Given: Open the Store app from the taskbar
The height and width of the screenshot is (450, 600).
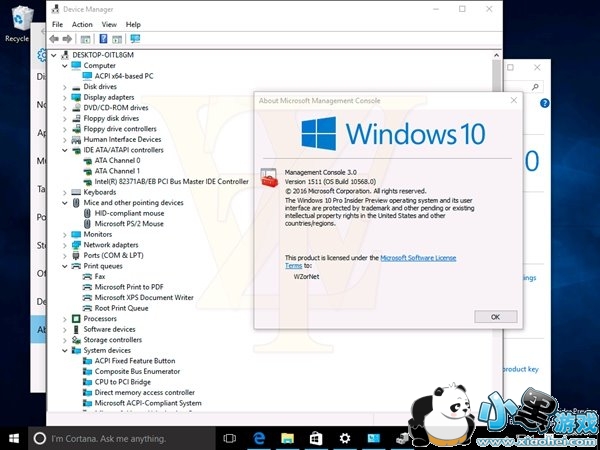Looking at the screenshot, I should pyautogui.click(x=315, y=438).
